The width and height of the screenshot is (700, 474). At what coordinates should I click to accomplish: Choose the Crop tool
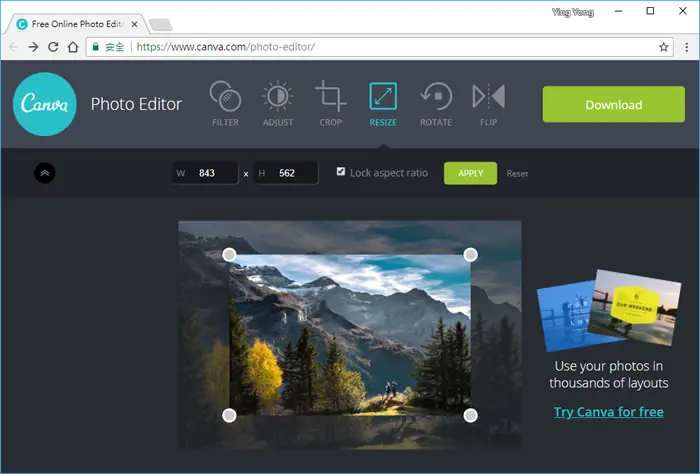[330, 103]
